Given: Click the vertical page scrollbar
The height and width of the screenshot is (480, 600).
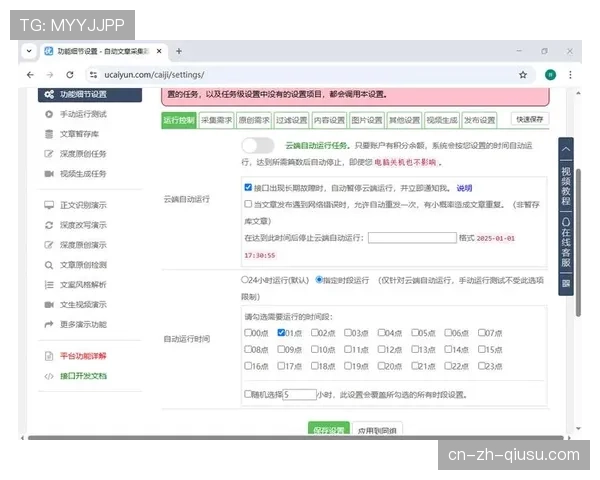Looking at the screenshot, I should click(579, 242).
